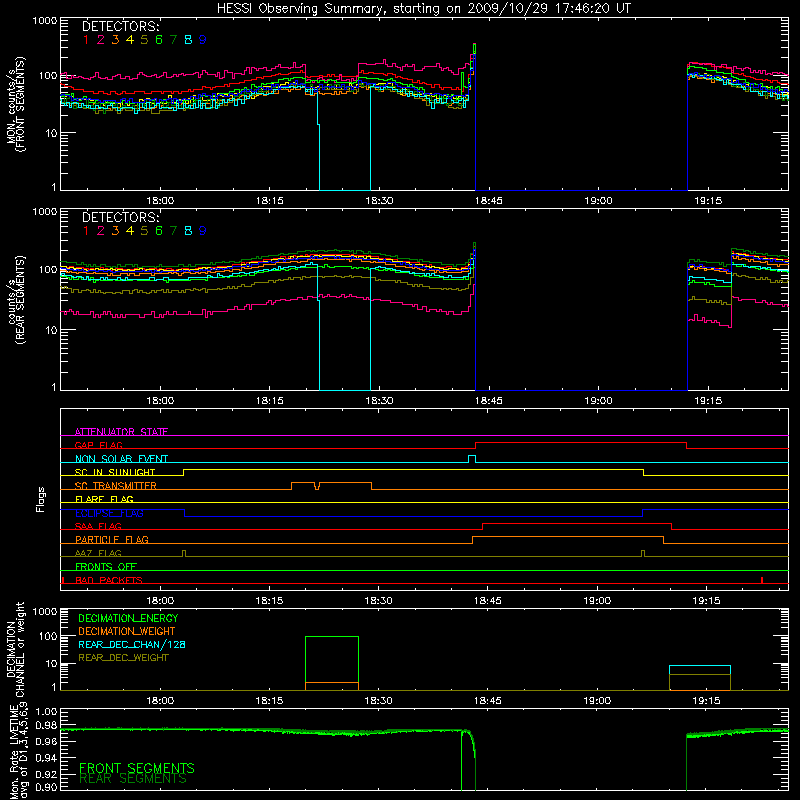This screenshot has height=800, width=800.
Task: Select the PARTICLE FLAG label
Action: (x=112, y=539)
